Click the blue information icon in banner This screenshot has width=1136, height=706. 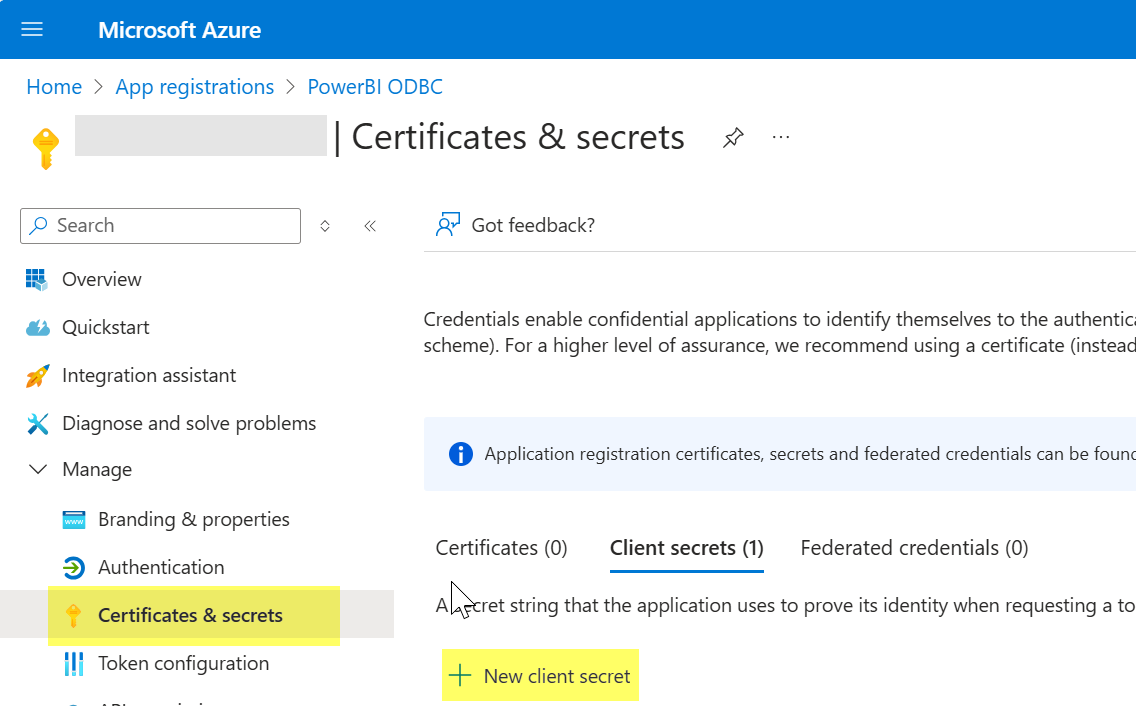(461, 454)
